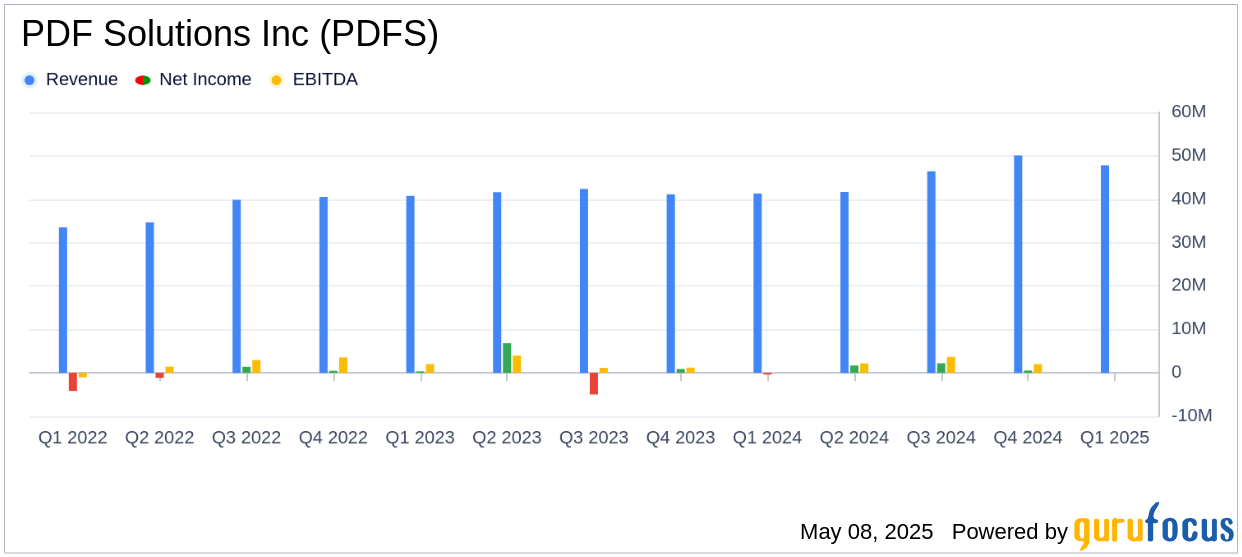
Task: Click the Q1 2024 axis label
Action: 767,438
